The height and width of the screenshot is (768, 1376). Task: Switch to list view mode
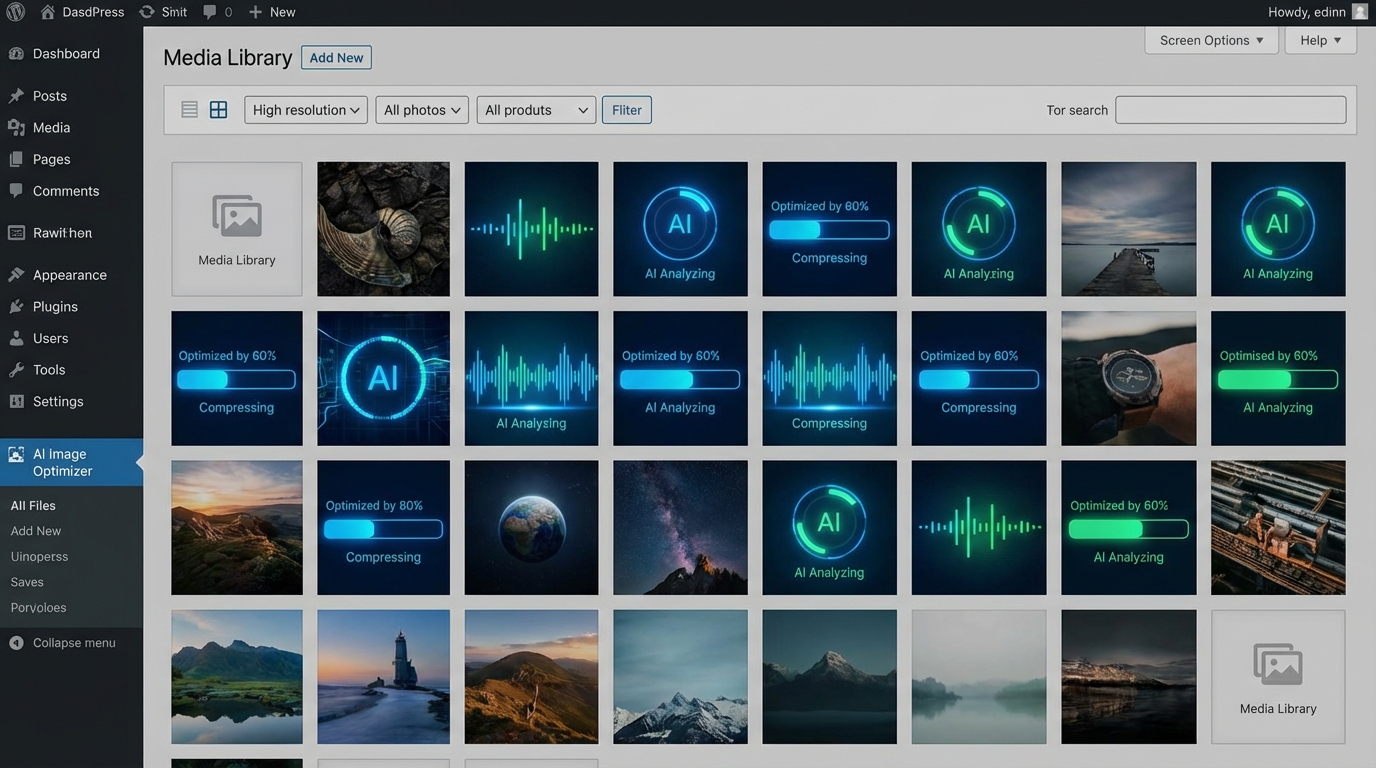(189, 108)
